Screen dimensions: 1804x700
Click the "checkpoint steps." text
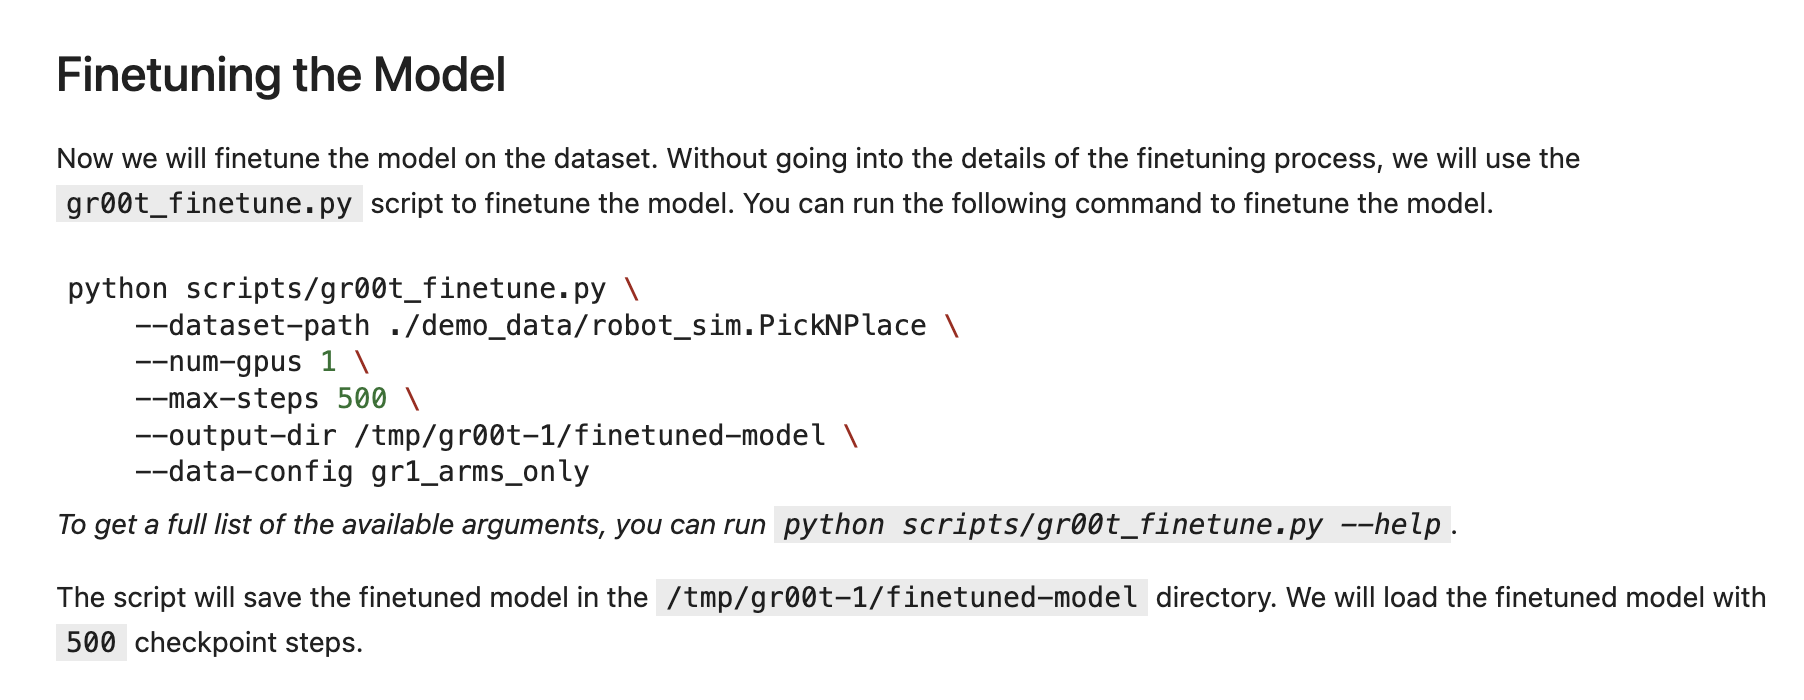pos(248,643)
